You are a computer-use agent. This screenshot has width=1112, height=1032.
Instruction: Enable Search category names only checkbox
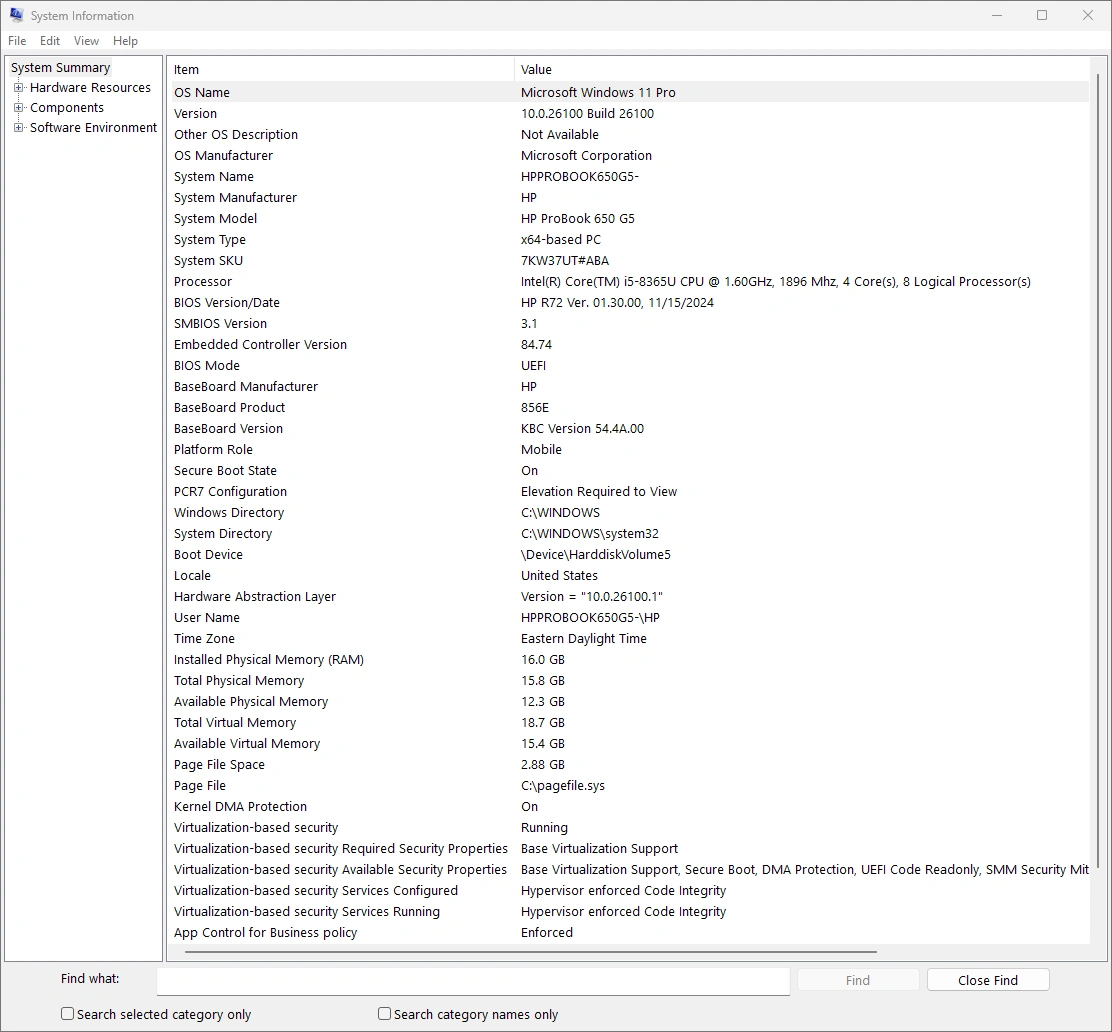384,1013
